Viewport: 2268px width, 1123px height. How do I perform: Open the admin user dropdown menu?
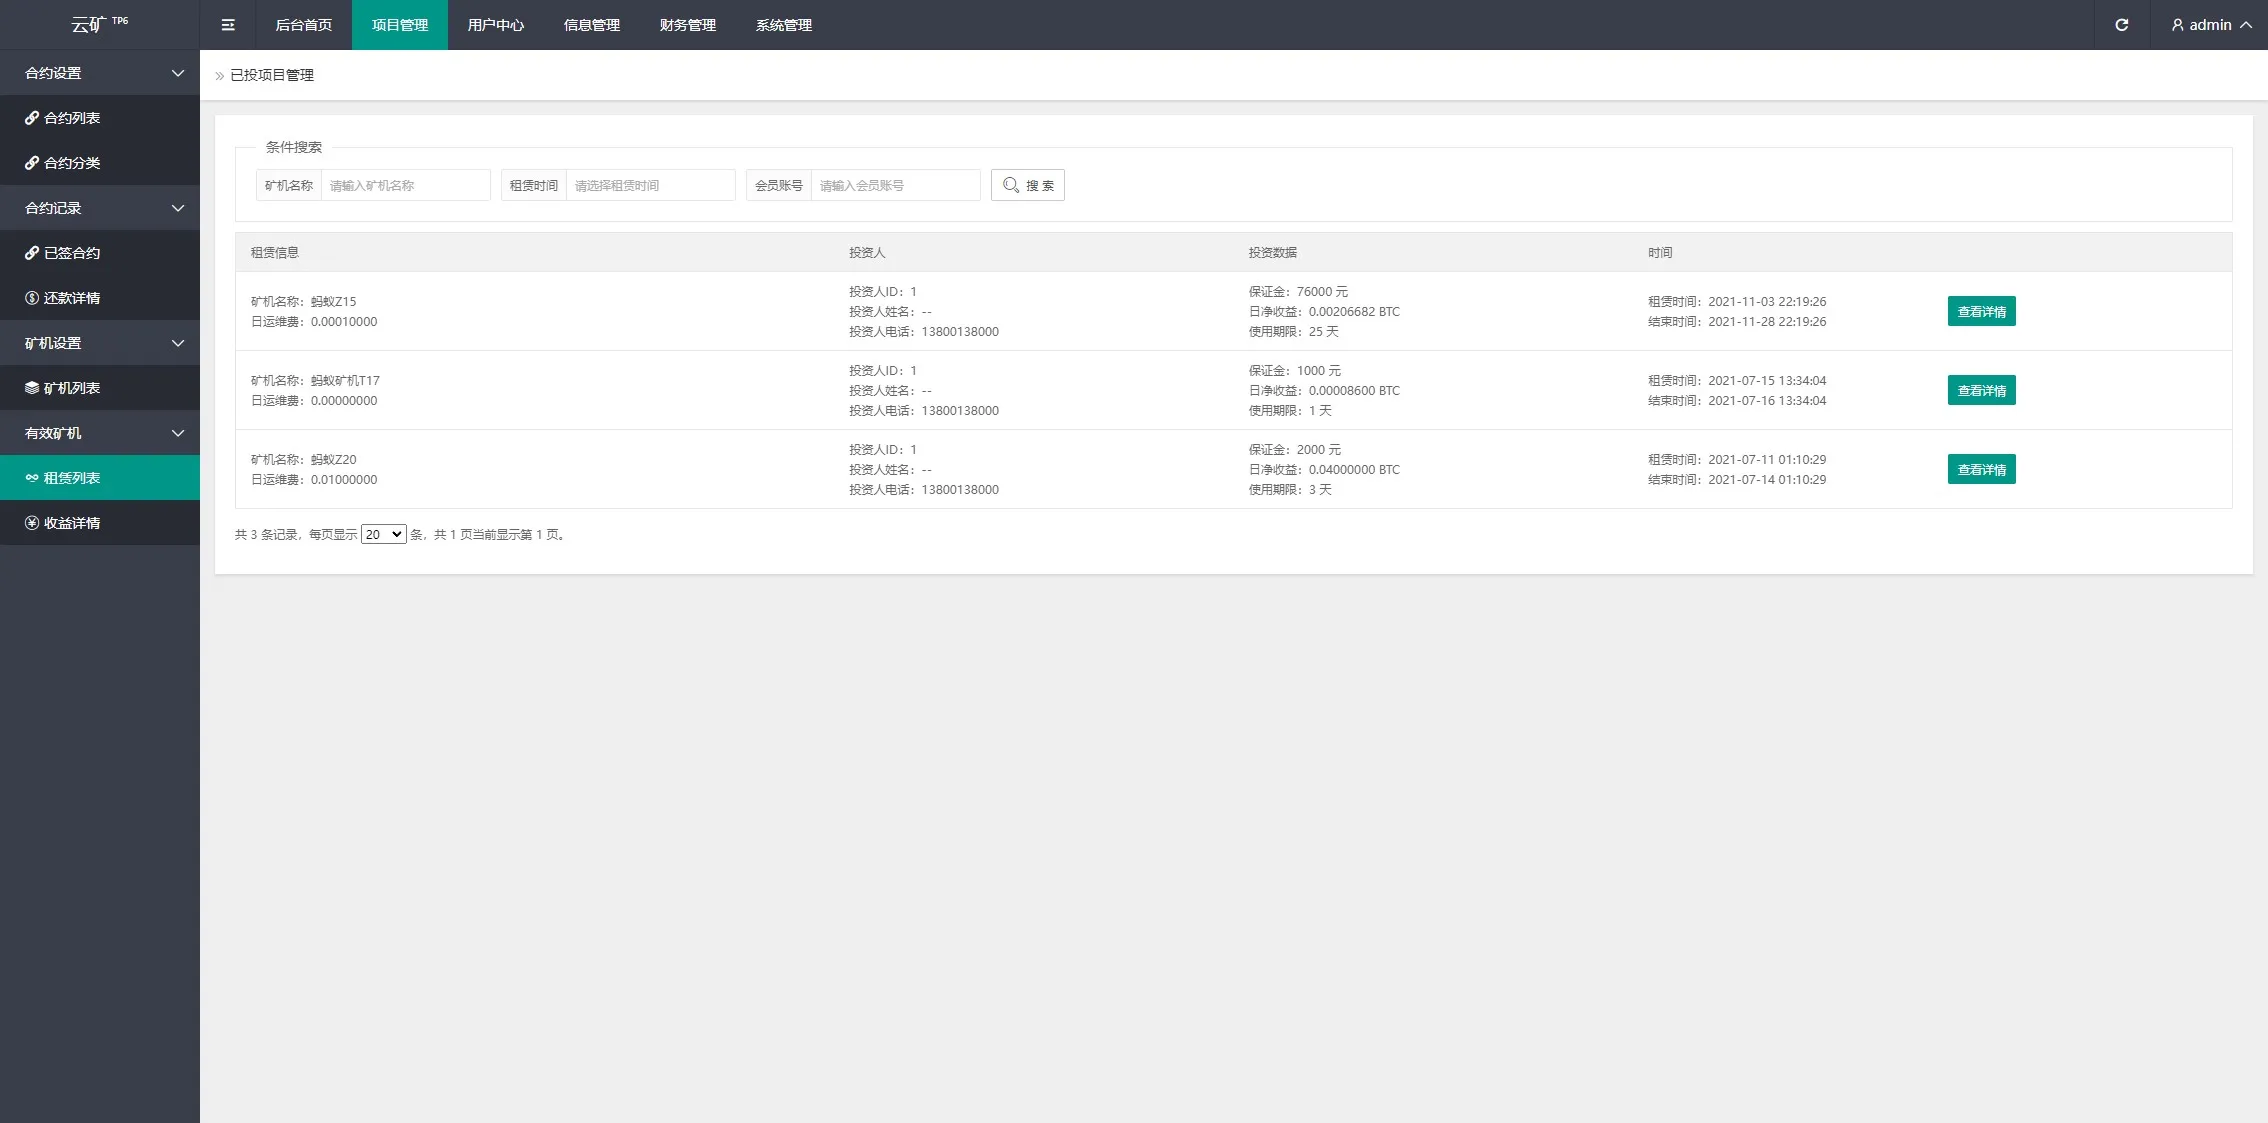pos(2210,25)
